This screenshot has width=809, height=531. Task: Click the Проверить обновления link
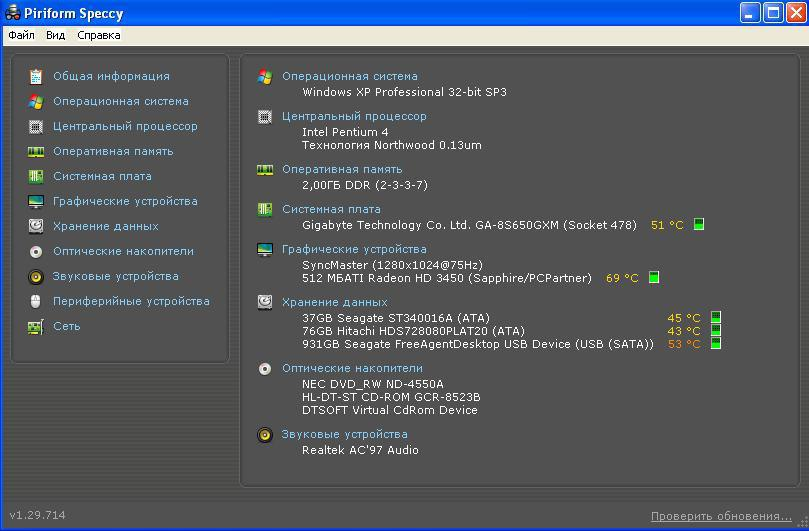coord(721,516)
